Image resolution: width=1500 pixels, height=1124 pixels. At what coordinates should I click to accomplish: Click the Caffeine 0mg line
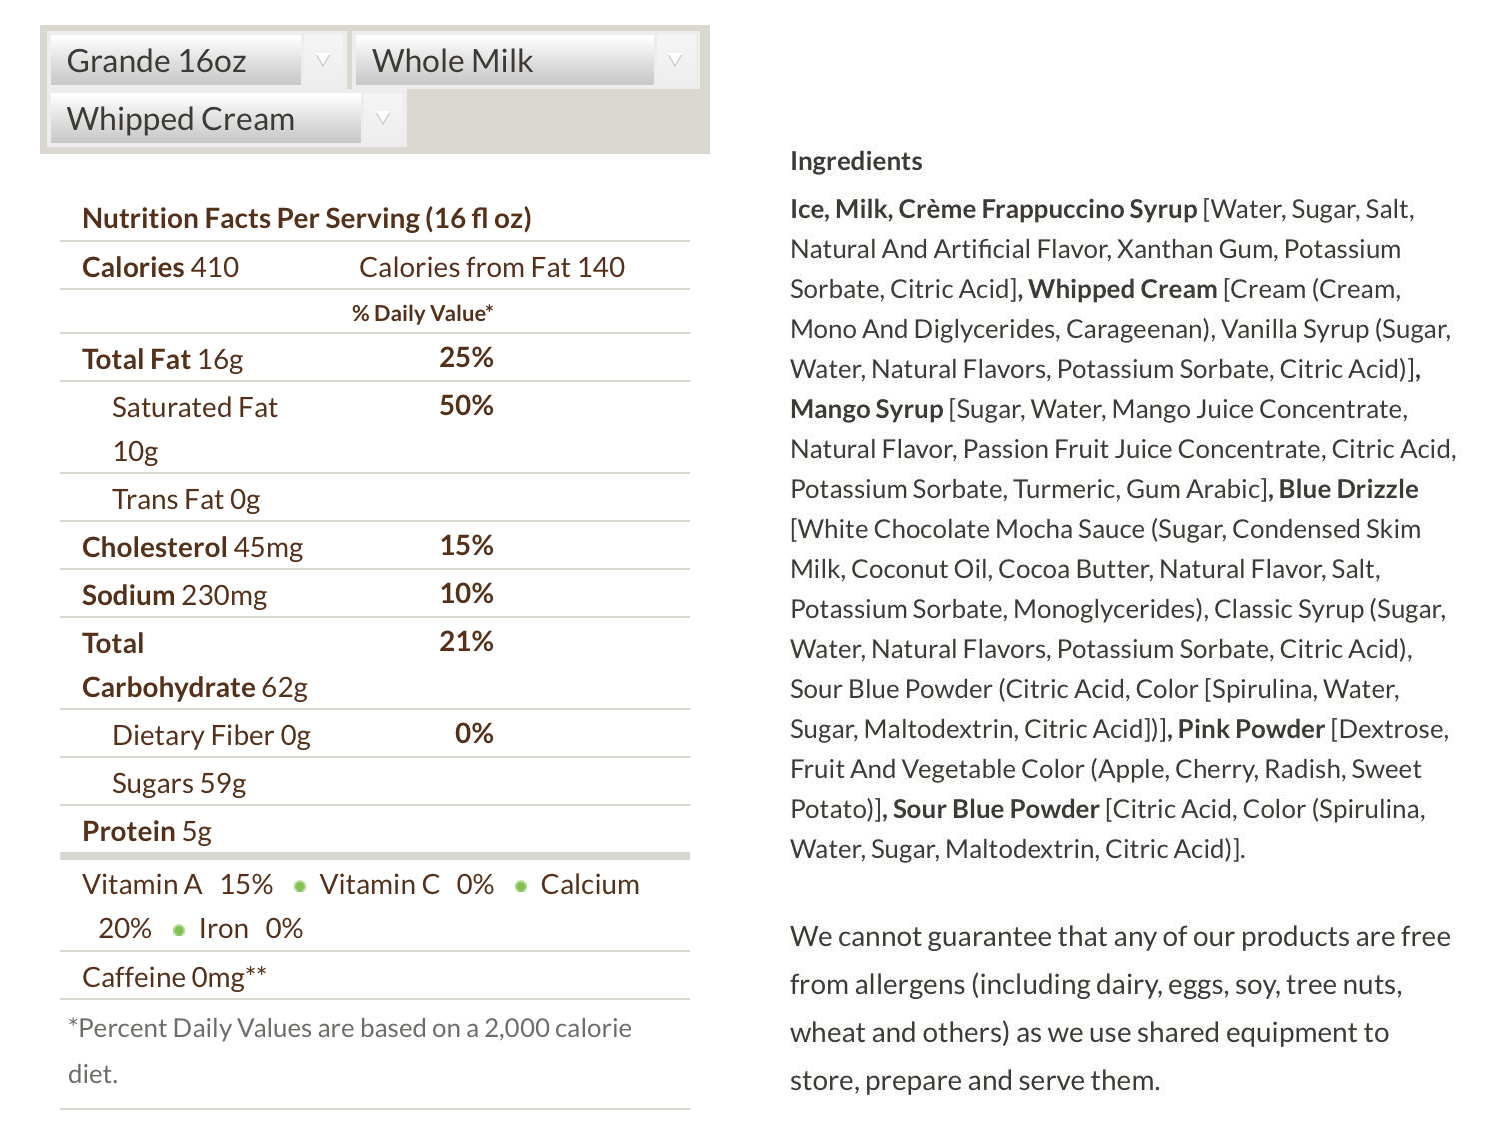click(x=174, y=977)
